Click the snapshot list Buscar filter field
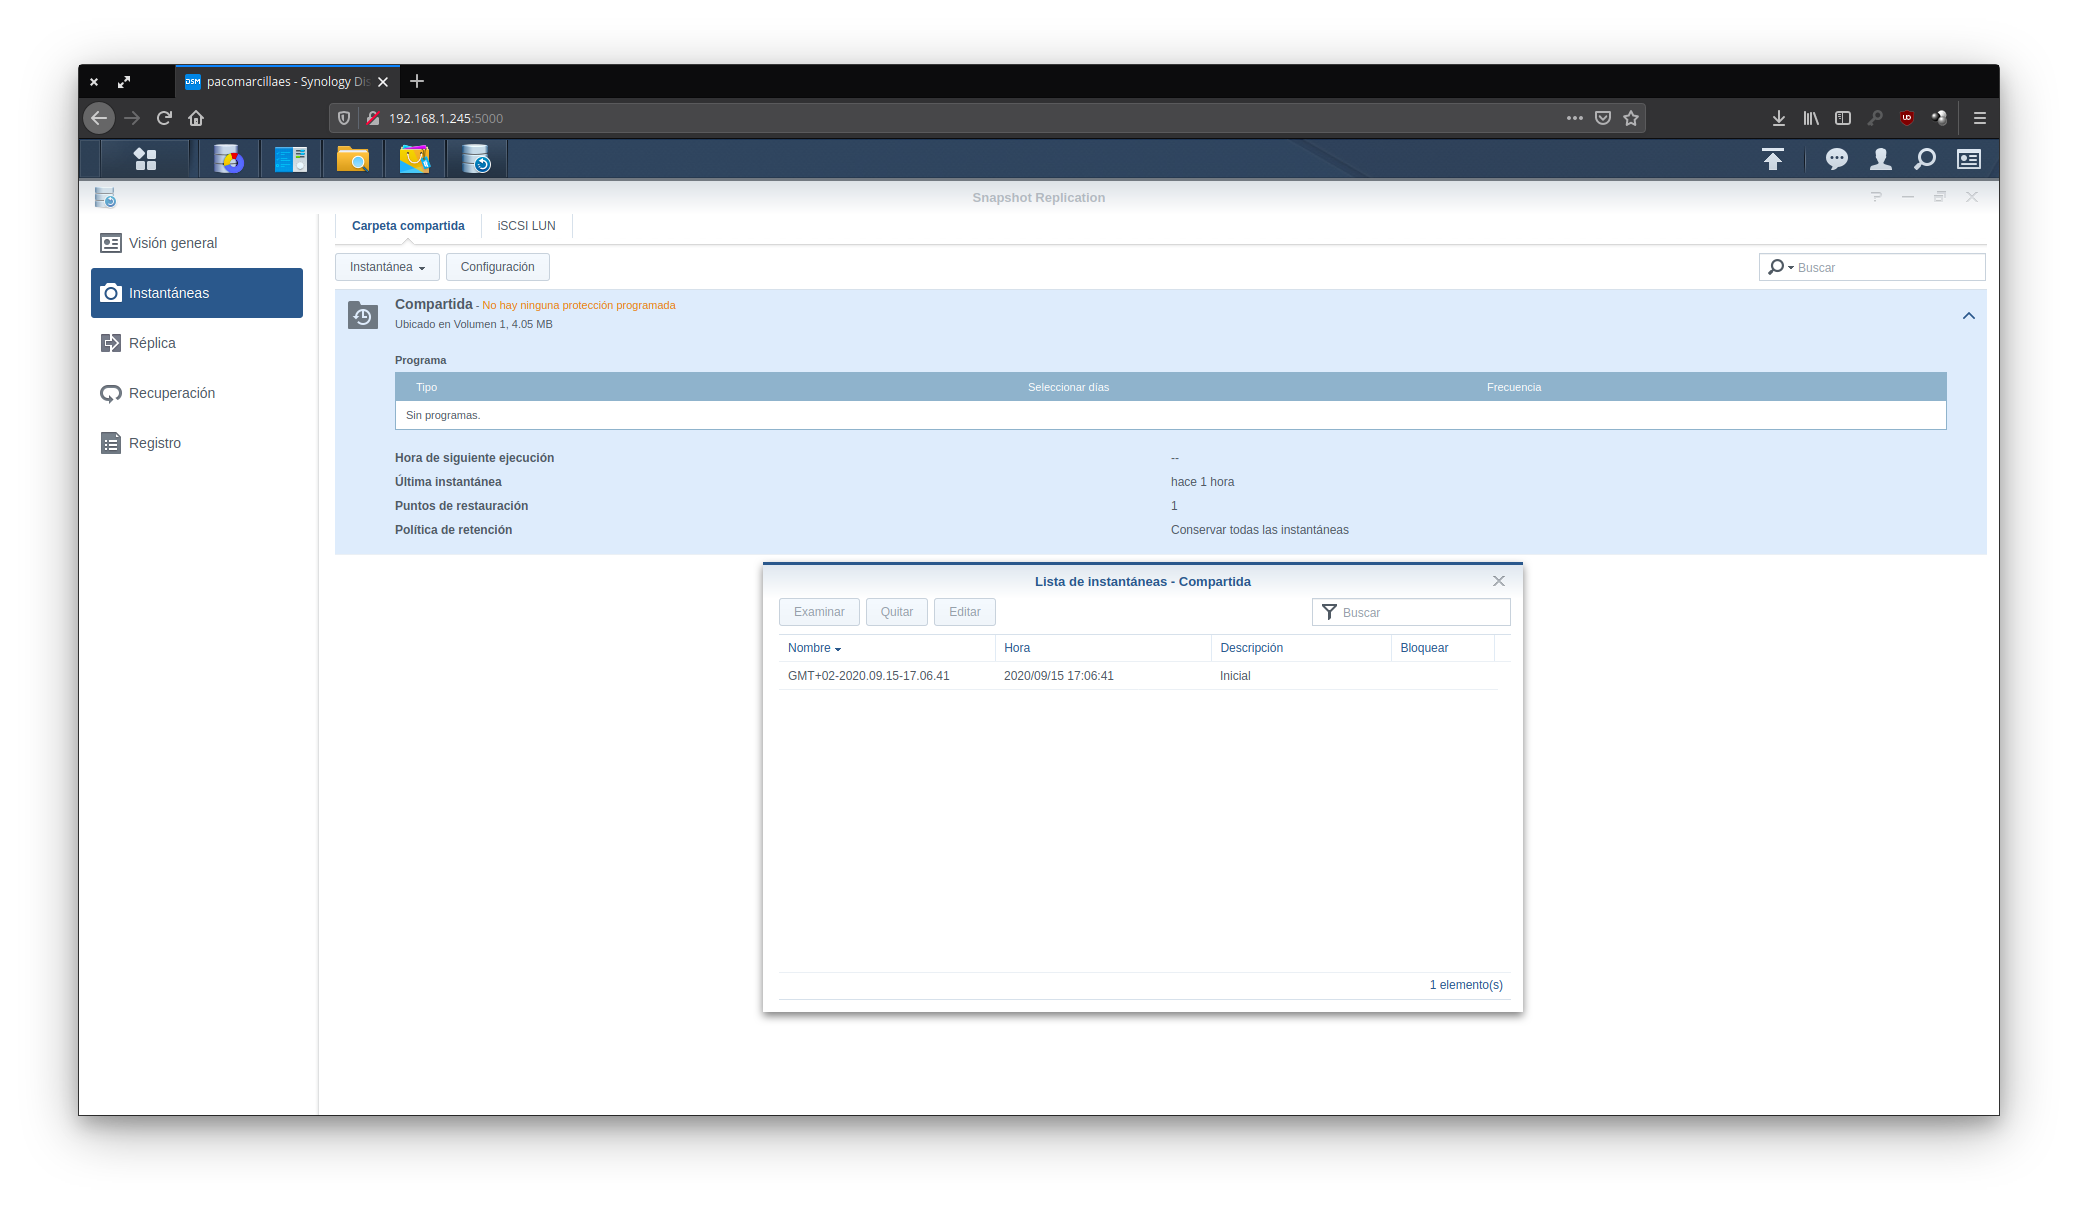The image size is (2078, 1208). [1420, 612]
